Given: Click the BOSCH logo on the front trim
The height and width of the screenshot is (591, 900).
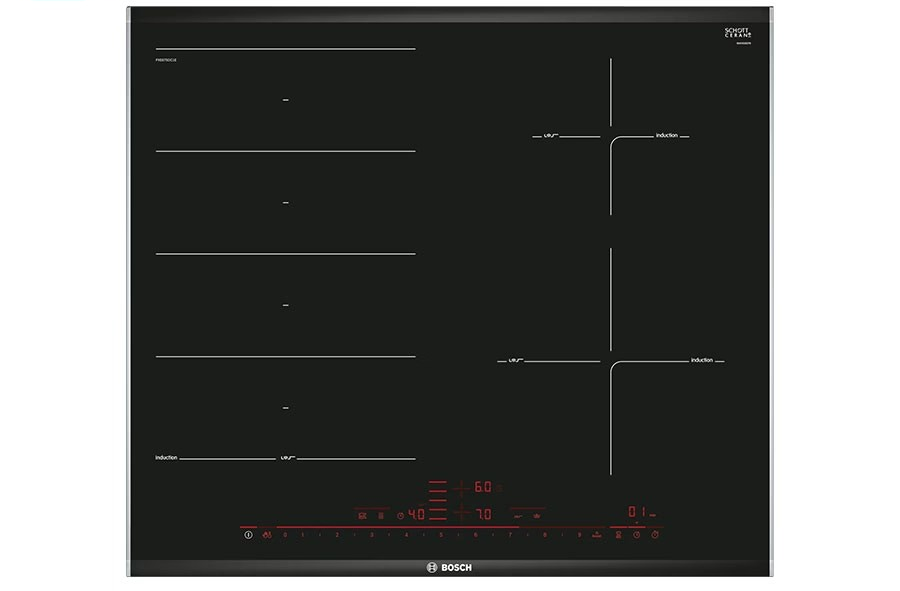Looking at the screenshot, I should click(x=449, y=568).
